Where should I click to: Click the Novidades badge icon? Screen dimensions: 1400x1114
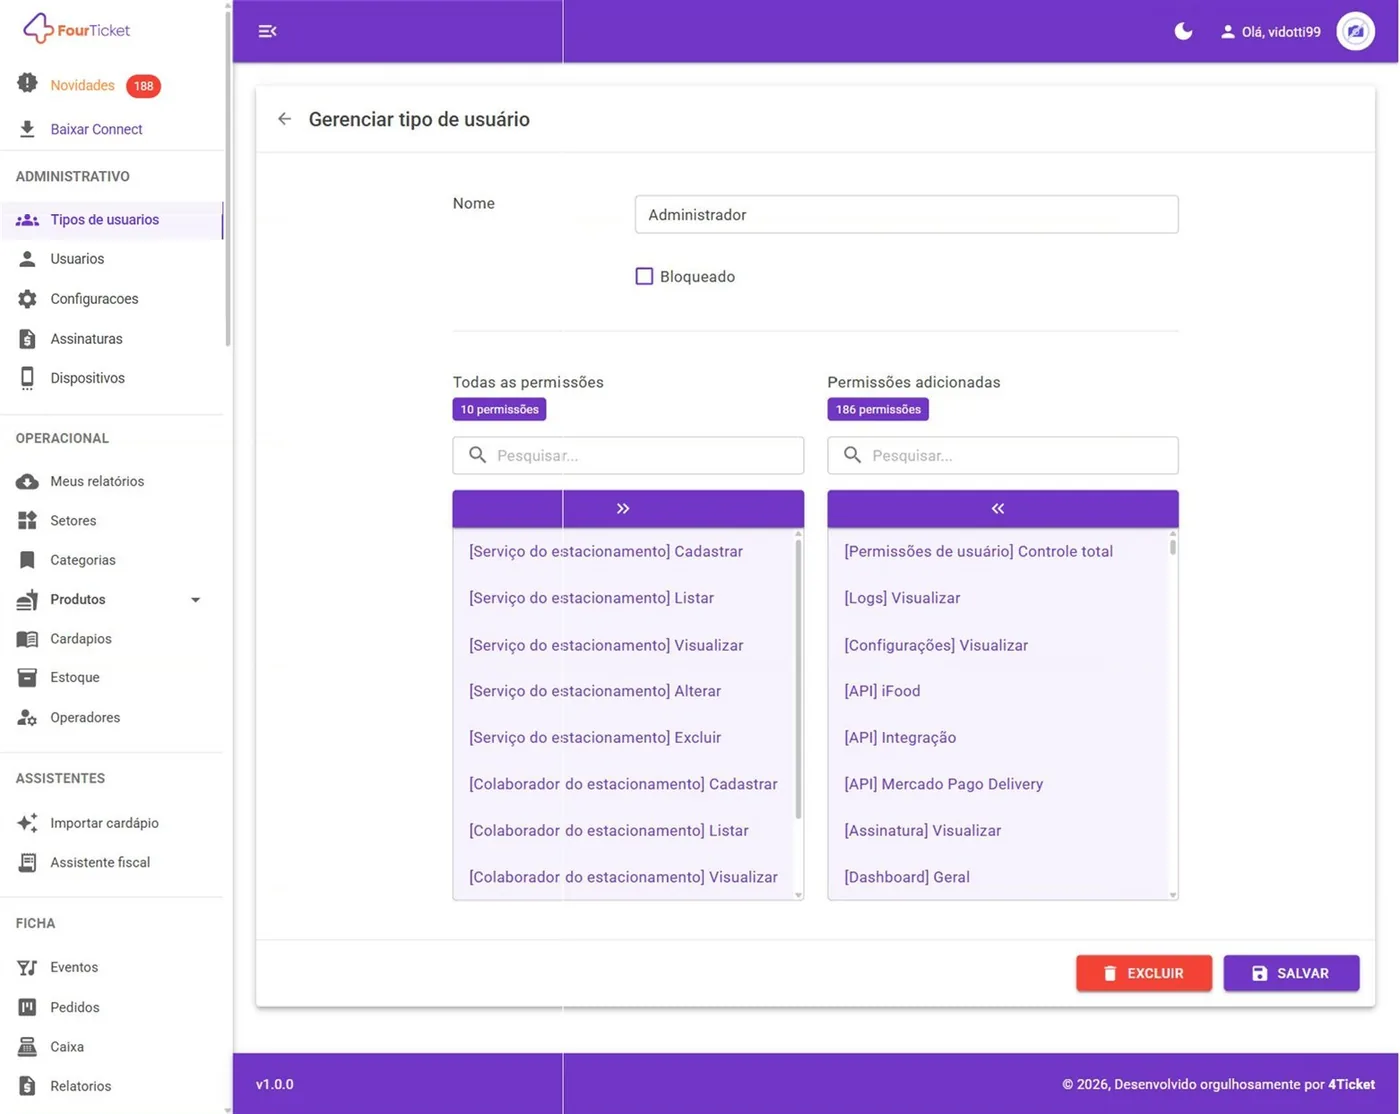tap(27, 83)
